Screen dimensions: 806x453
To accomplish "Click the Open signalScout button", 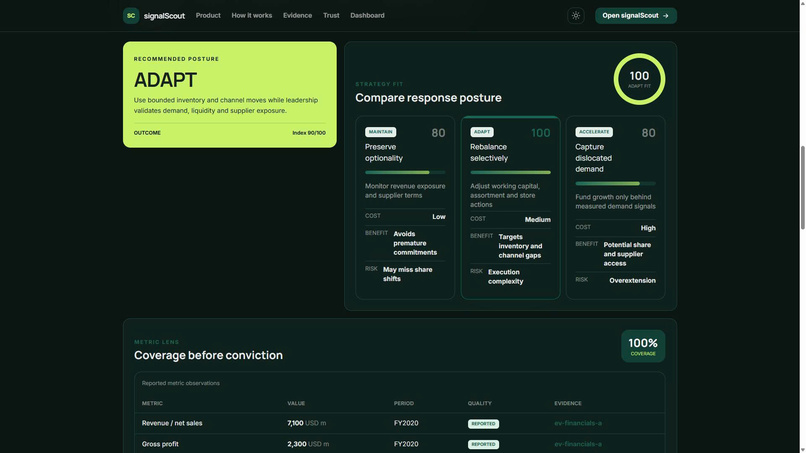I will (636, 15).
